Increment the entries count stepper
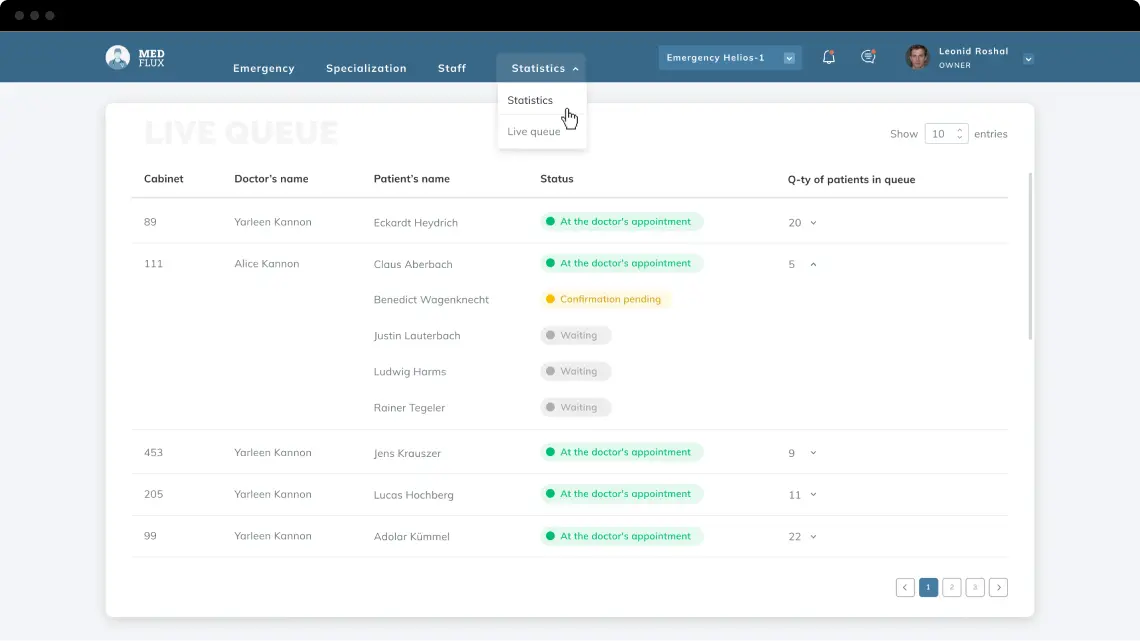 coord(957,129)
